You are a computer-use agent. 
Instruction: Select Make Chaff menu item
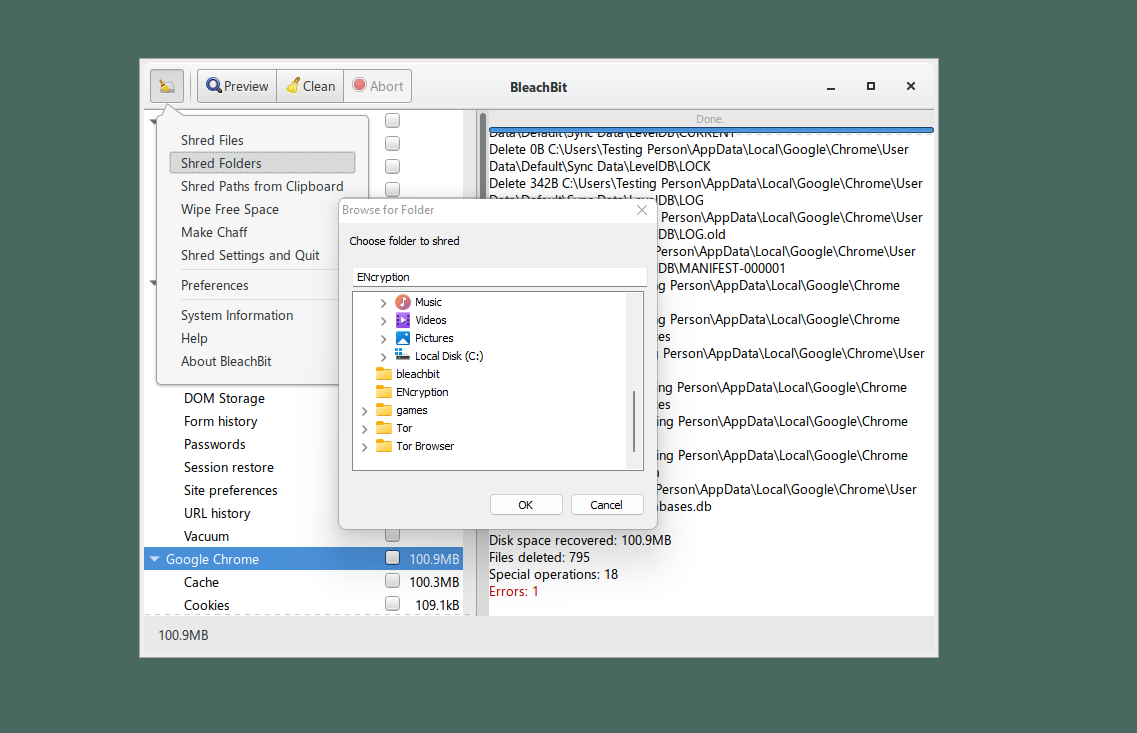tap(214, 232)
